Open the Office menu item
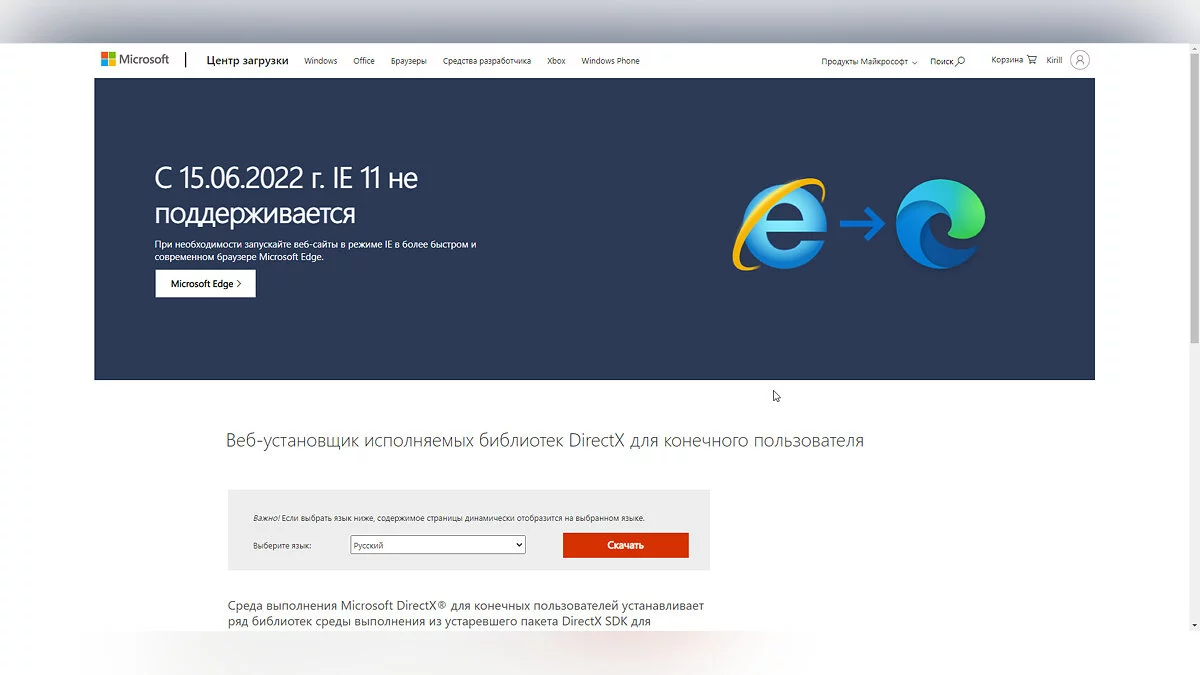Viewport: 1200px width, 675px height. tap(364, 61)
